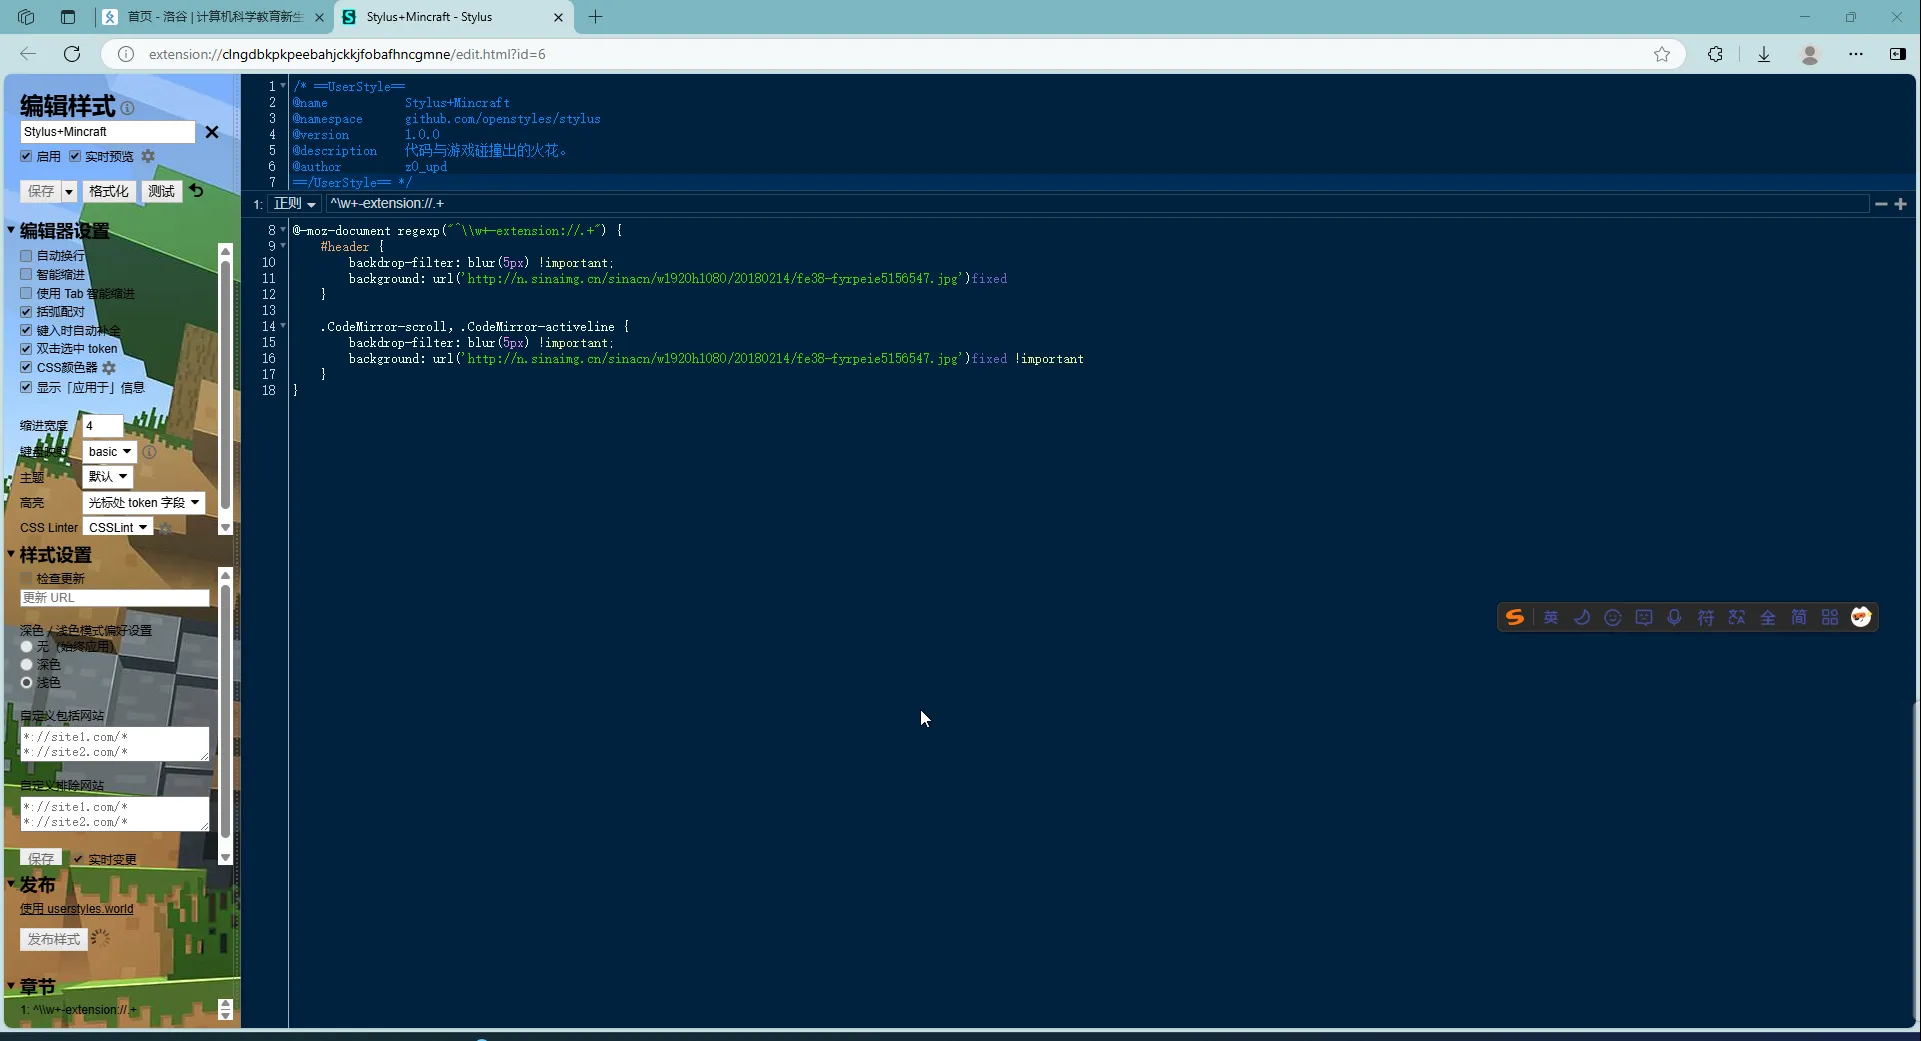Switch to the 洛谷 首页 browser tab
The height and width of the screenshot is (1041, 1921).
tap(215, 17)
